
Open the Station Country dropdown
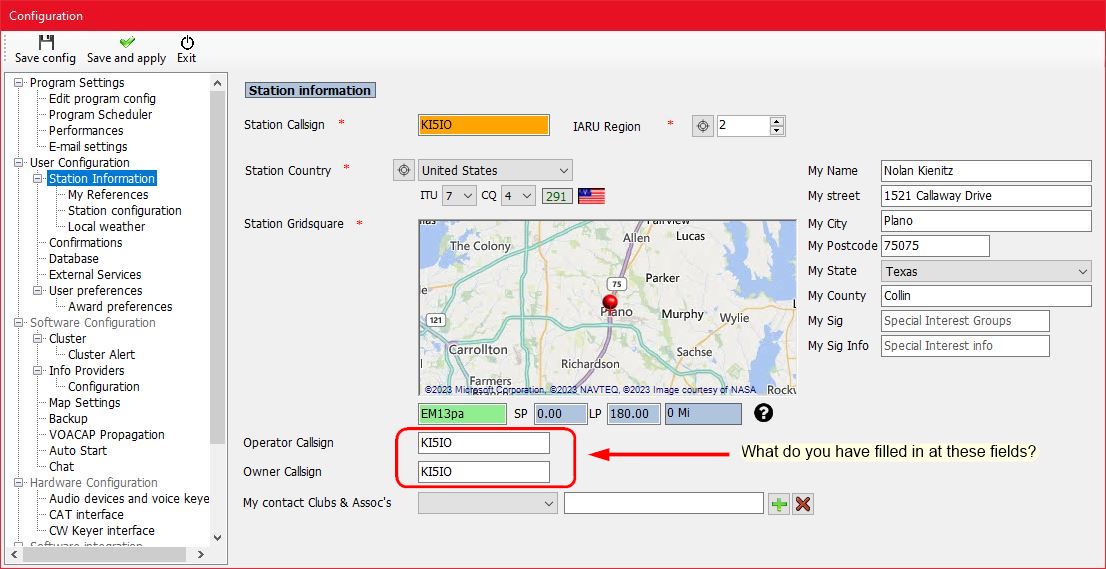click(x=563, y=170)
